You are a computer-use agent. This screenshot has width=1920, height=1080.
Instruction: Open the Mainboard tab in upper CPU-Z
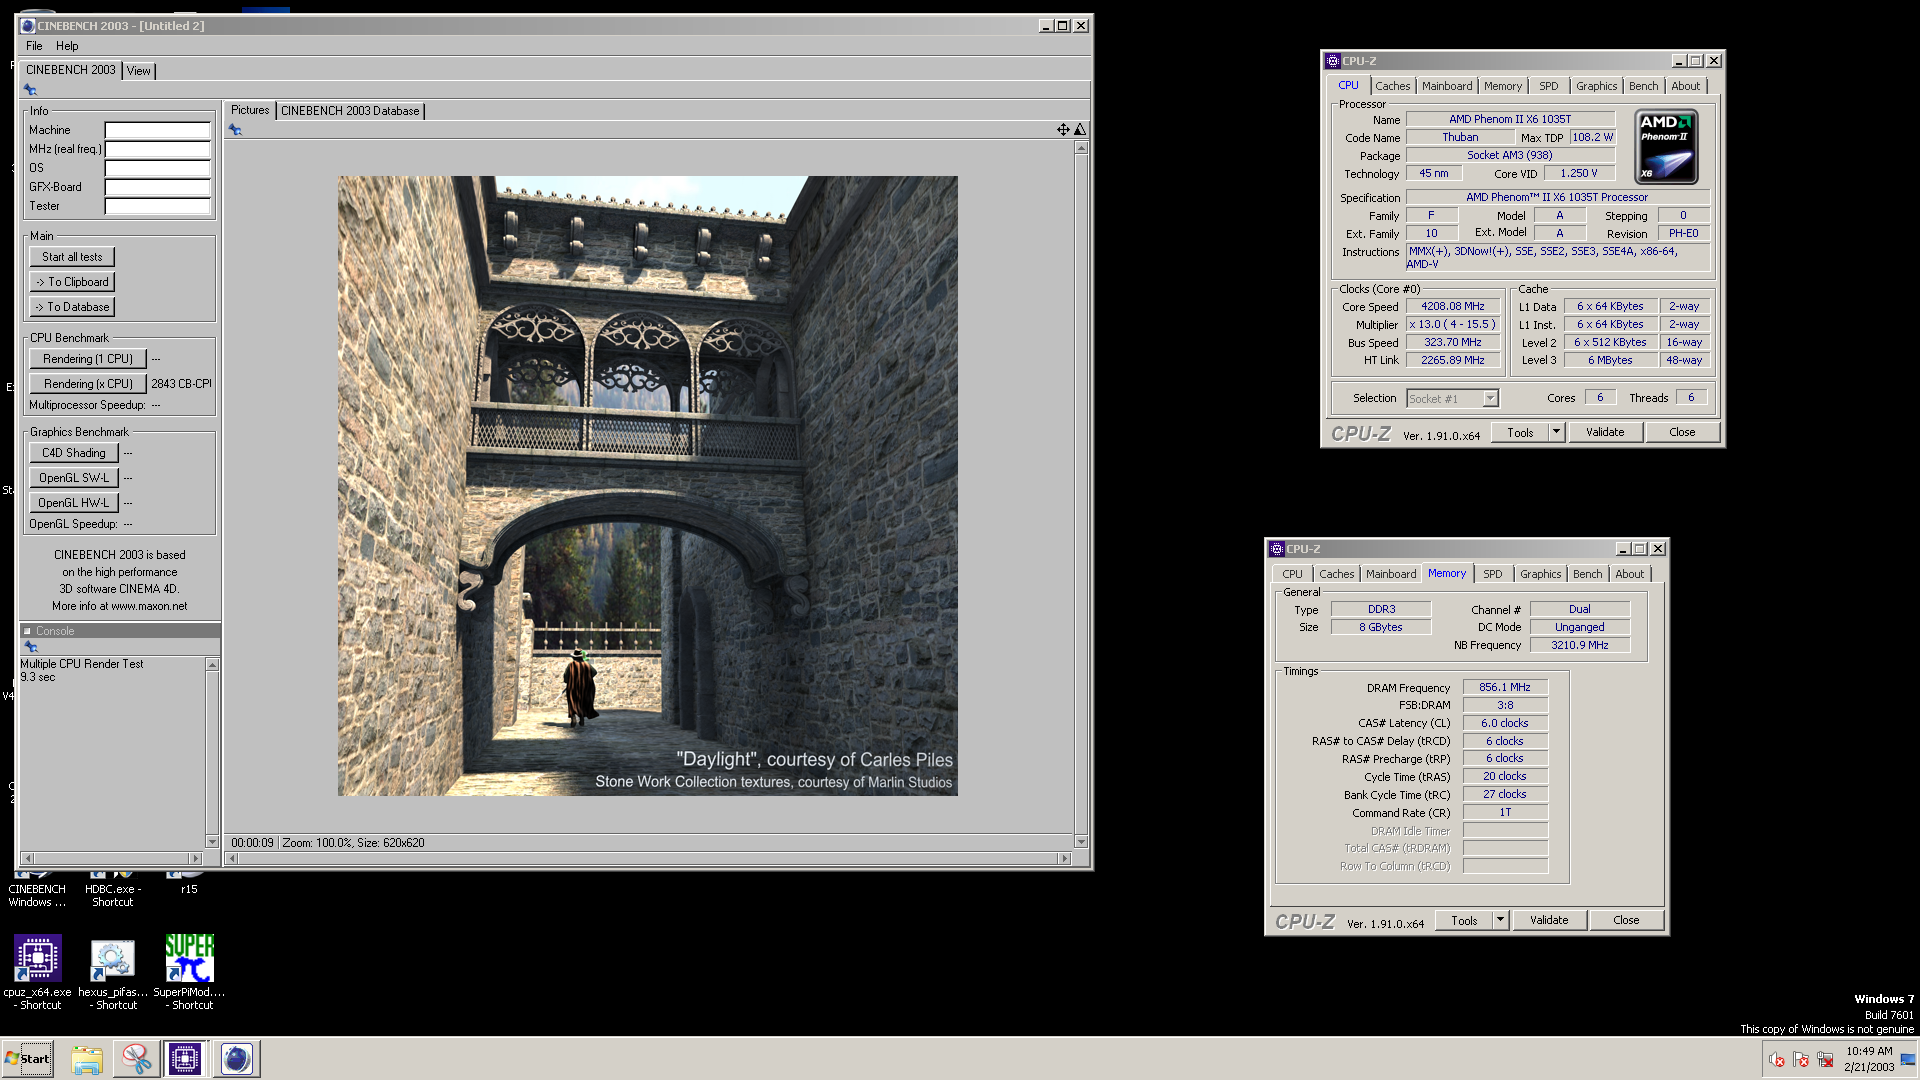(x=1447, y=86)
